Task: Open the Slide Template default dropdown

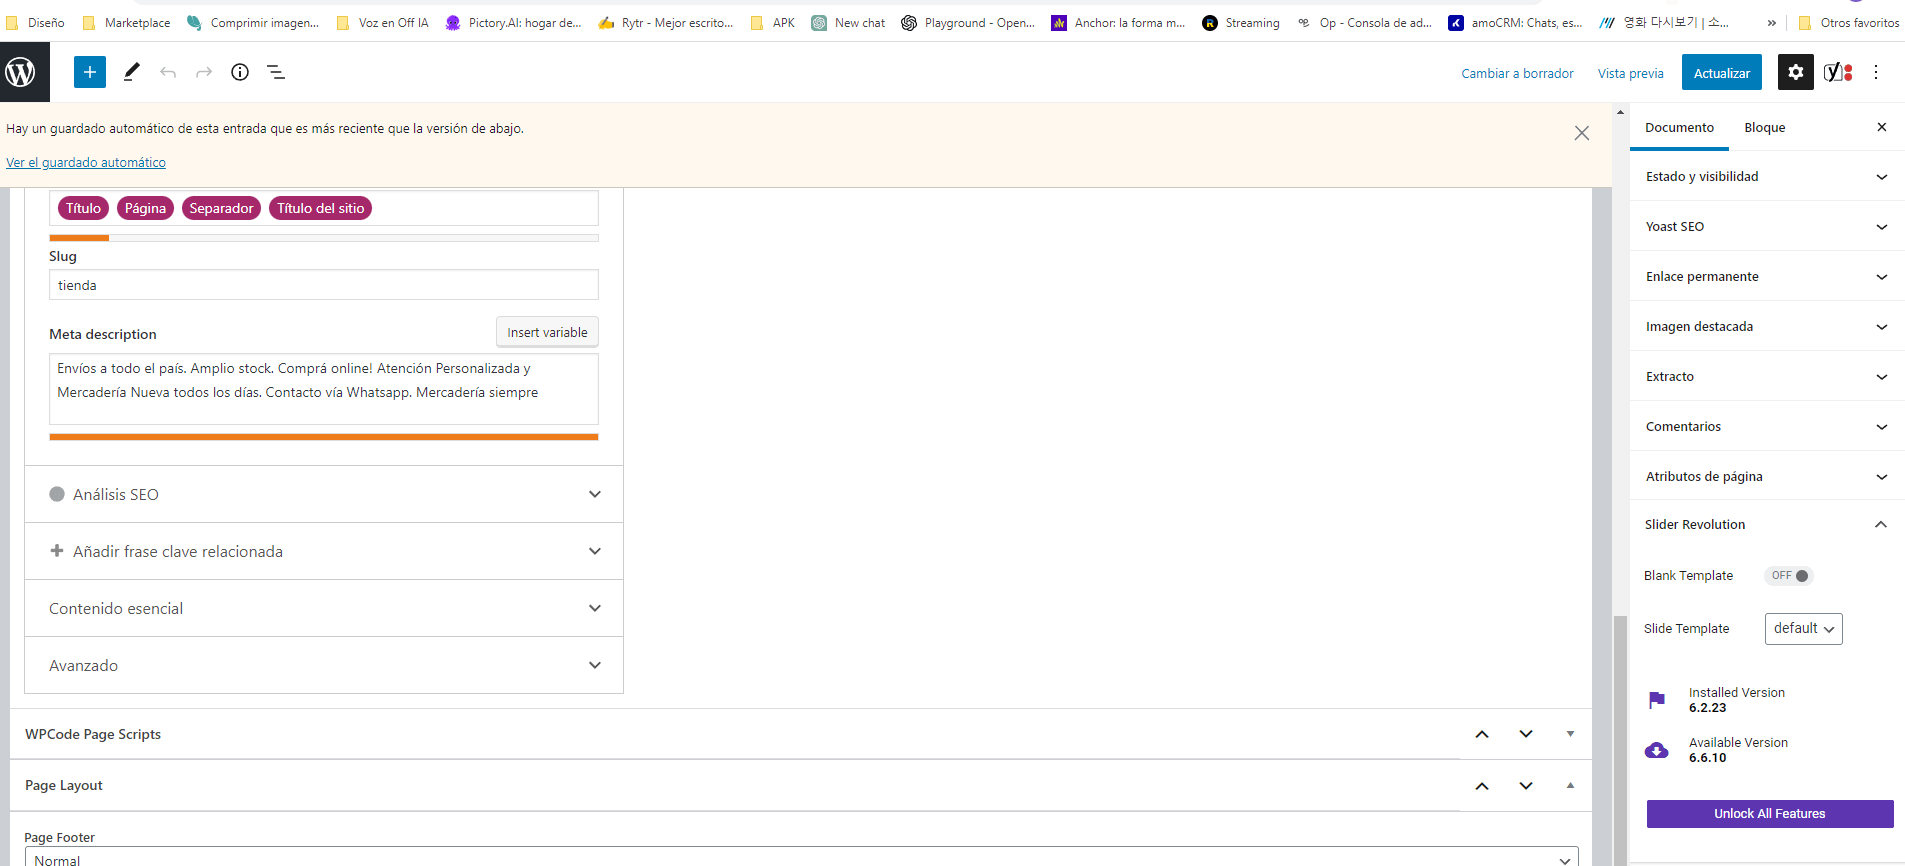Action: (x=1803, y=629)
